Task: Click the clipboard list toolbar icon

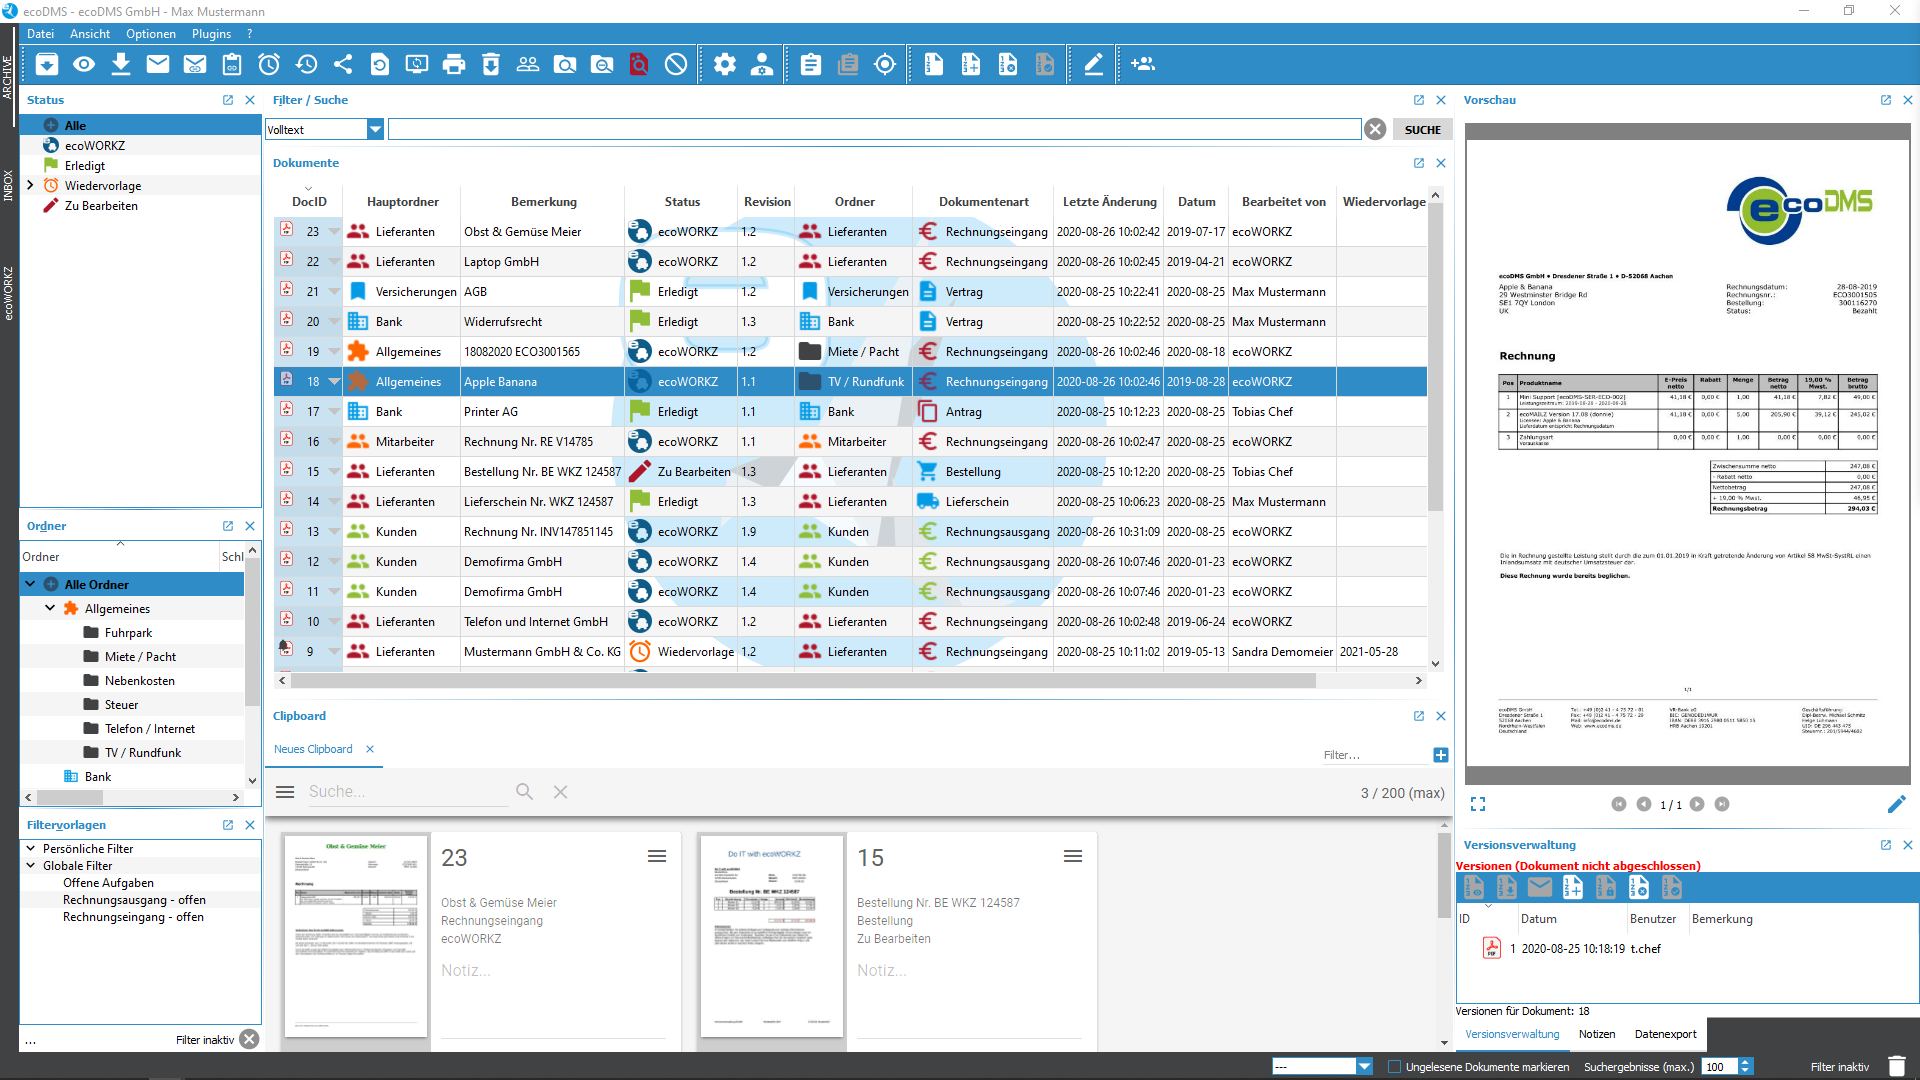Action: coord(811,65)
